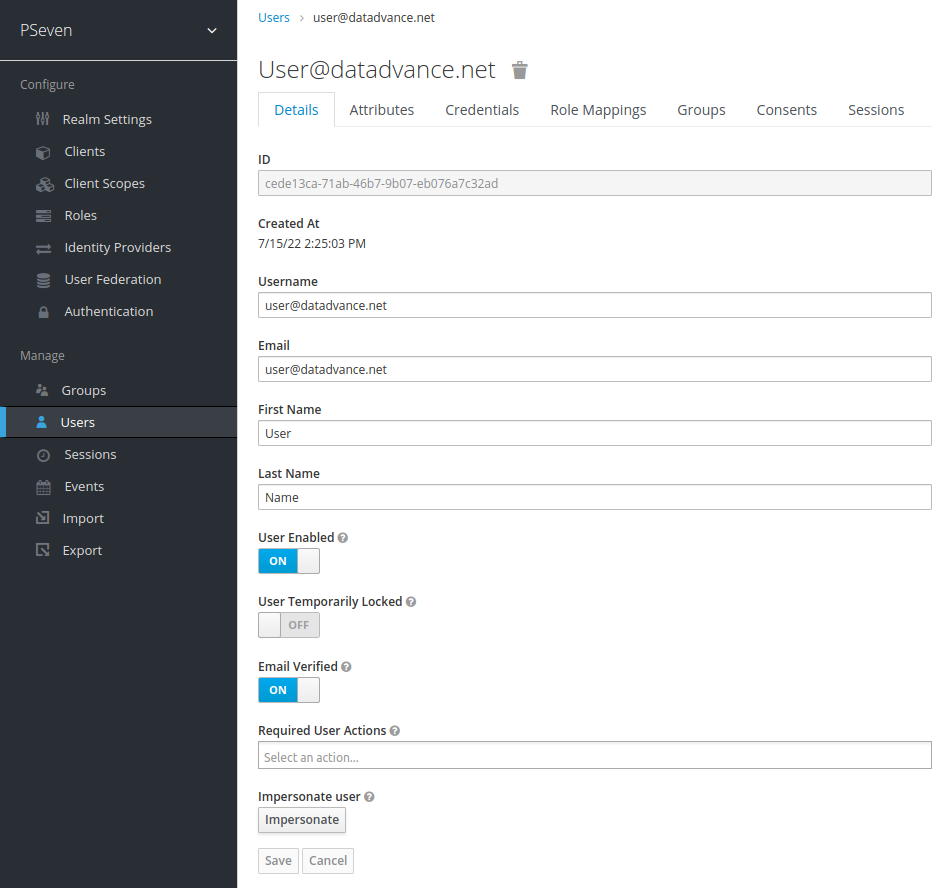This screenshot has height=888, width=943.
Task: Click the help icon next to User Temporarily Locked
Action: (411, 602)
